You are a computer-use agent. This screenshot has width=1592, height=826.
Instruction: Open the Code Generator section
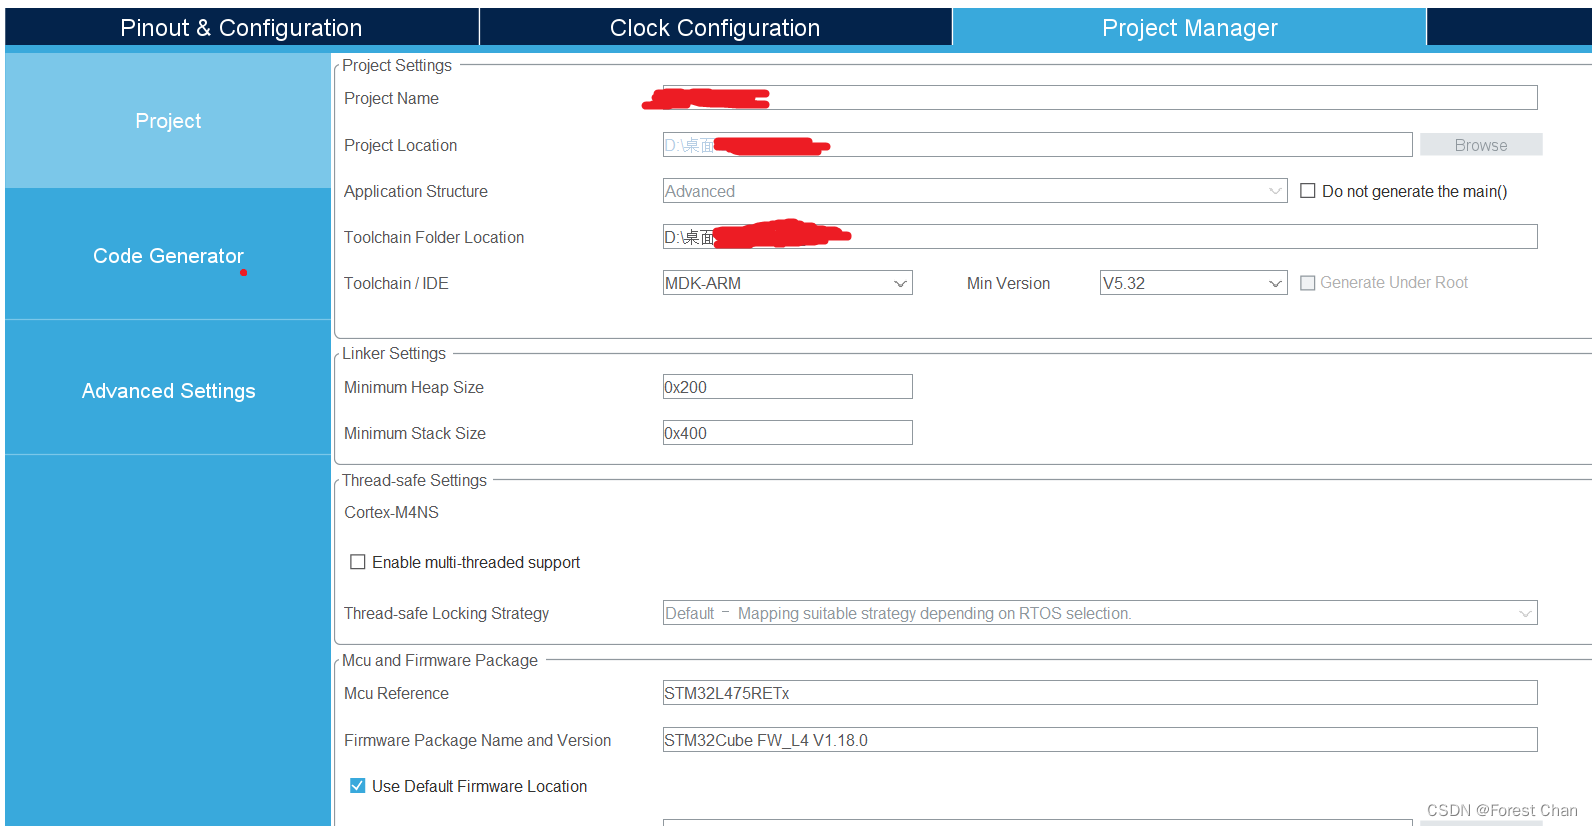pos(168,255)
